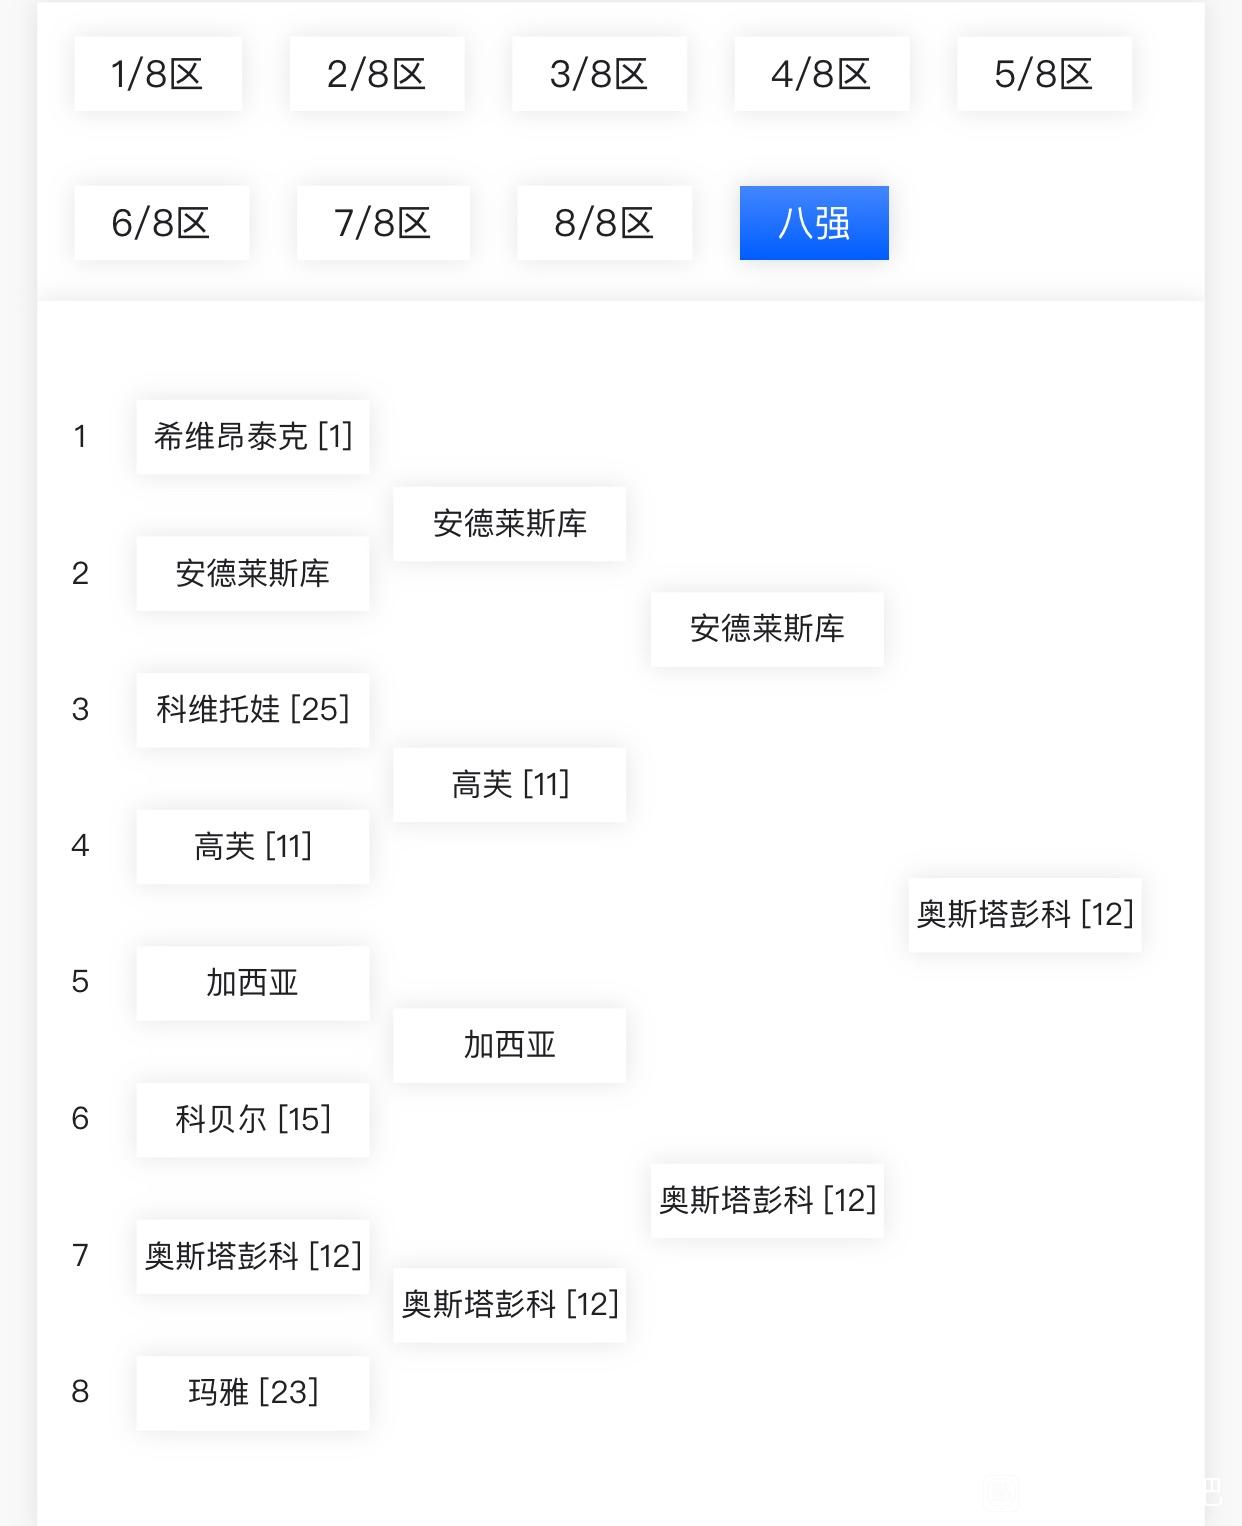Switch to the 2/8区 tab

point(377,74)
